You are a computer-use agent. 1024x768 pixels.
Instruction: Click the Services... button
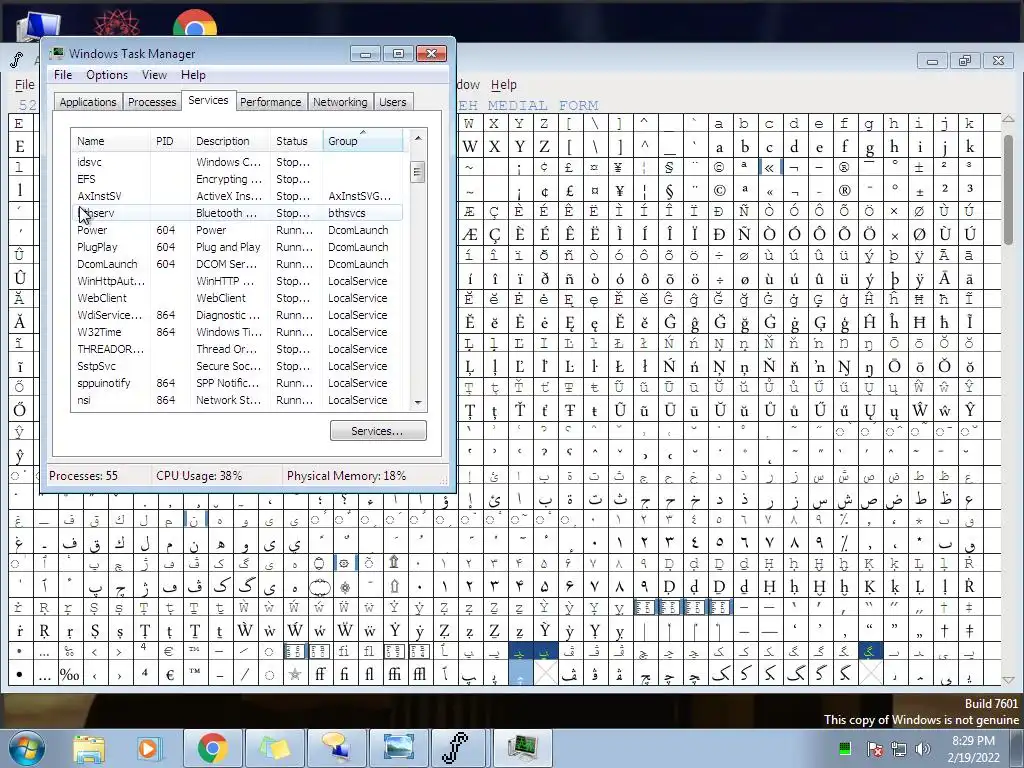378,431
